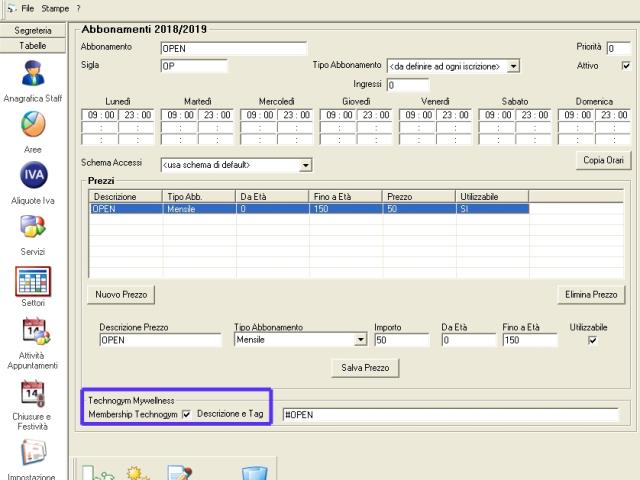Toggle the Attivo checkbox

tap(626, 66)
